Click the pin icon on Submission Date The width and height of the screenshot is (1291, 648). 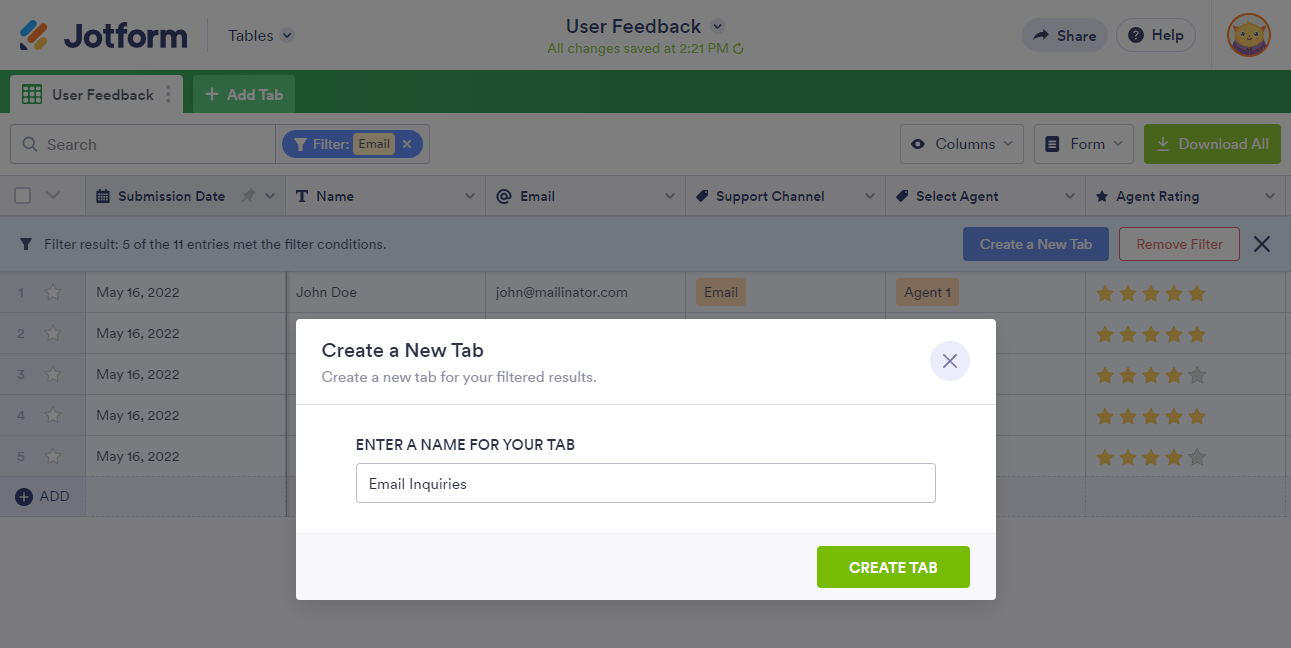click(248, 196)
